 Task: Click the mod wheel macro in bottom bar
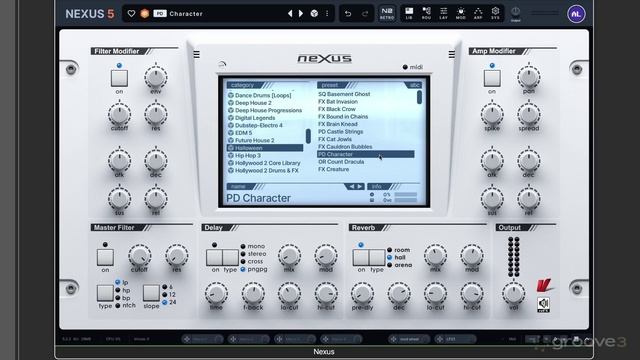[409, 339]
